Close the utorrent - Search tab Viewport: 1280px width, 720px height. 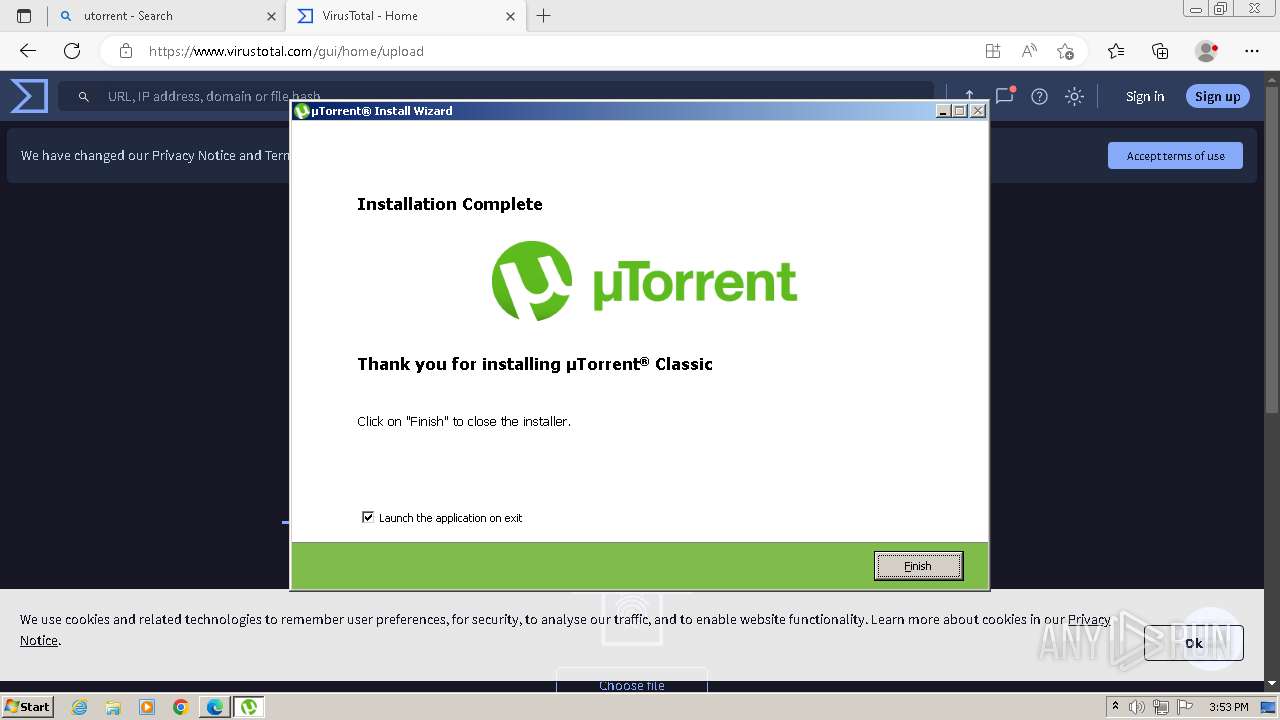click(x=271, y=16)
